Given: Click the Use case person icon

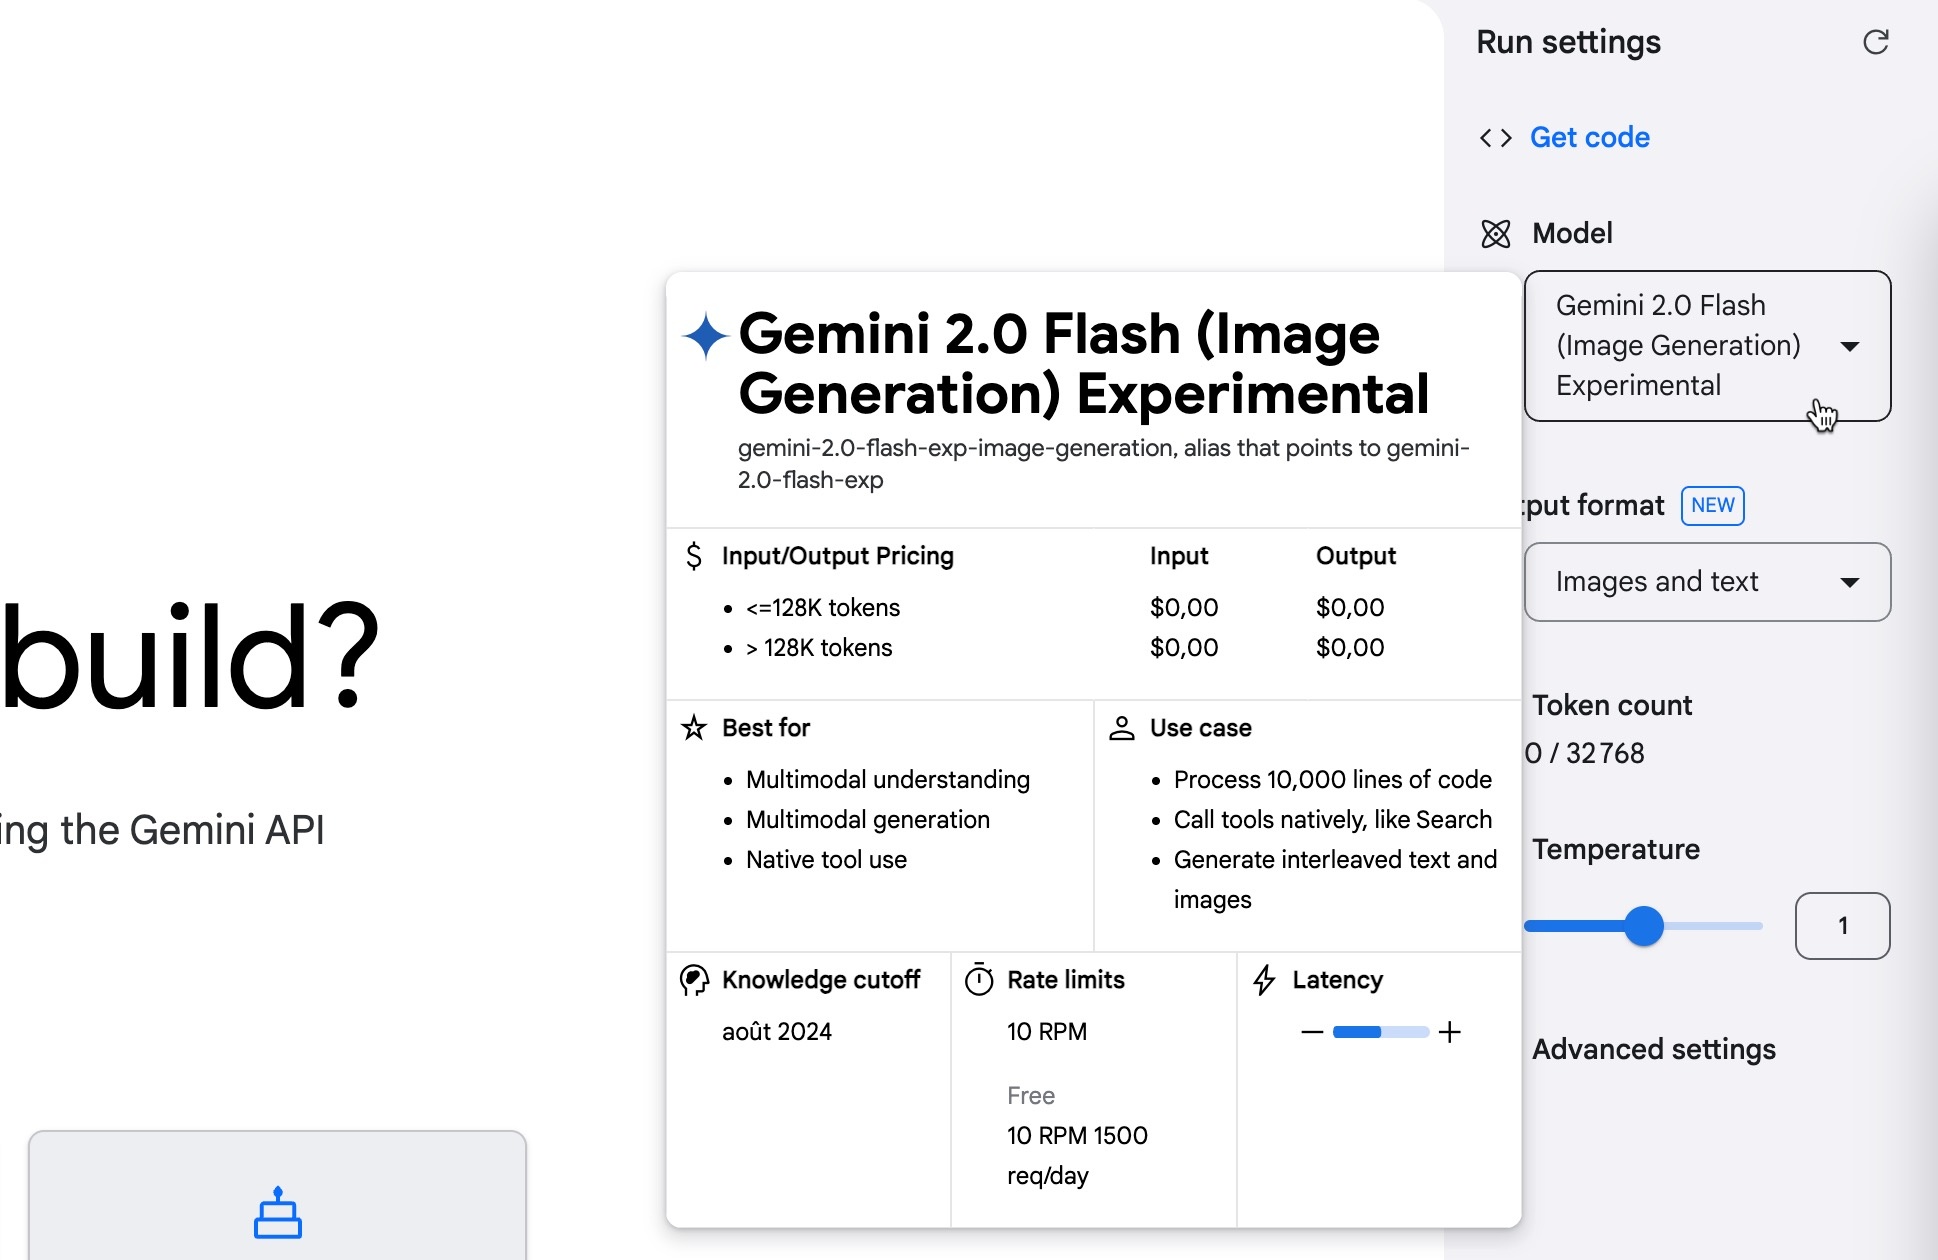Looking at the screenshot, I should [1122, 728].
